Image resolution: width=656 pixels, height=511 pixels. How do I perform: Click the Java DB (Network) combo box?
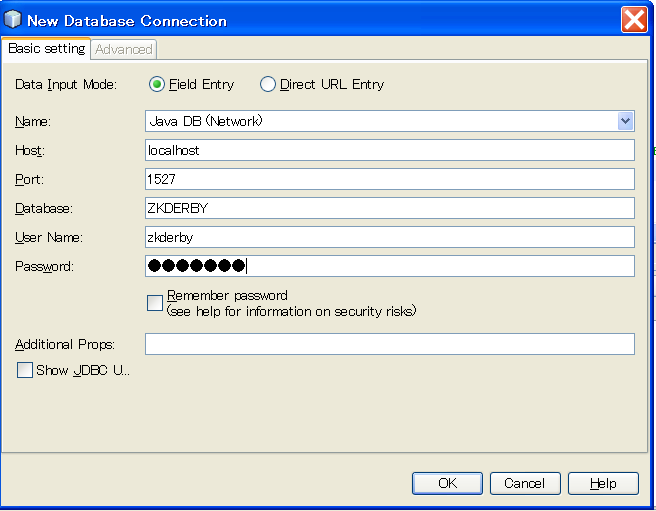point(390,121)
